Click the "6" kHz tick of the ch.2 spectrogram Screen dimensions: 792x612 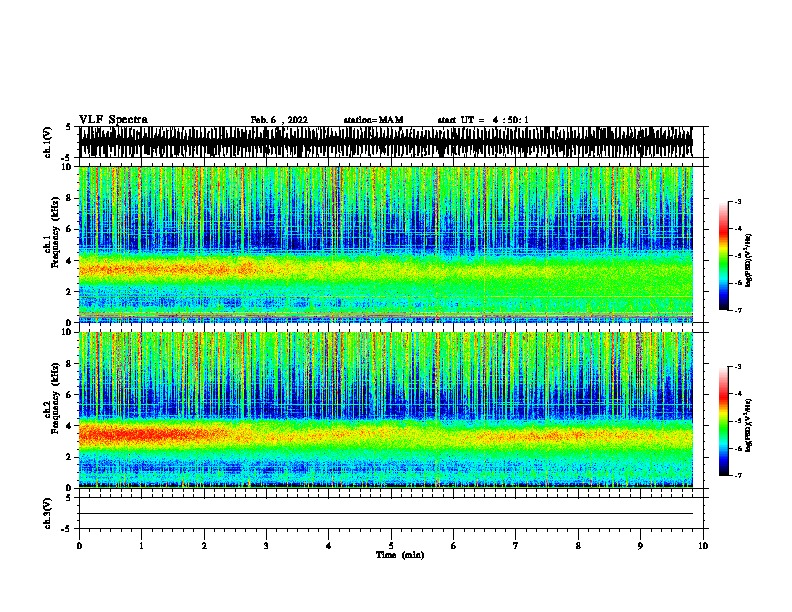click(x=70, y=394)
